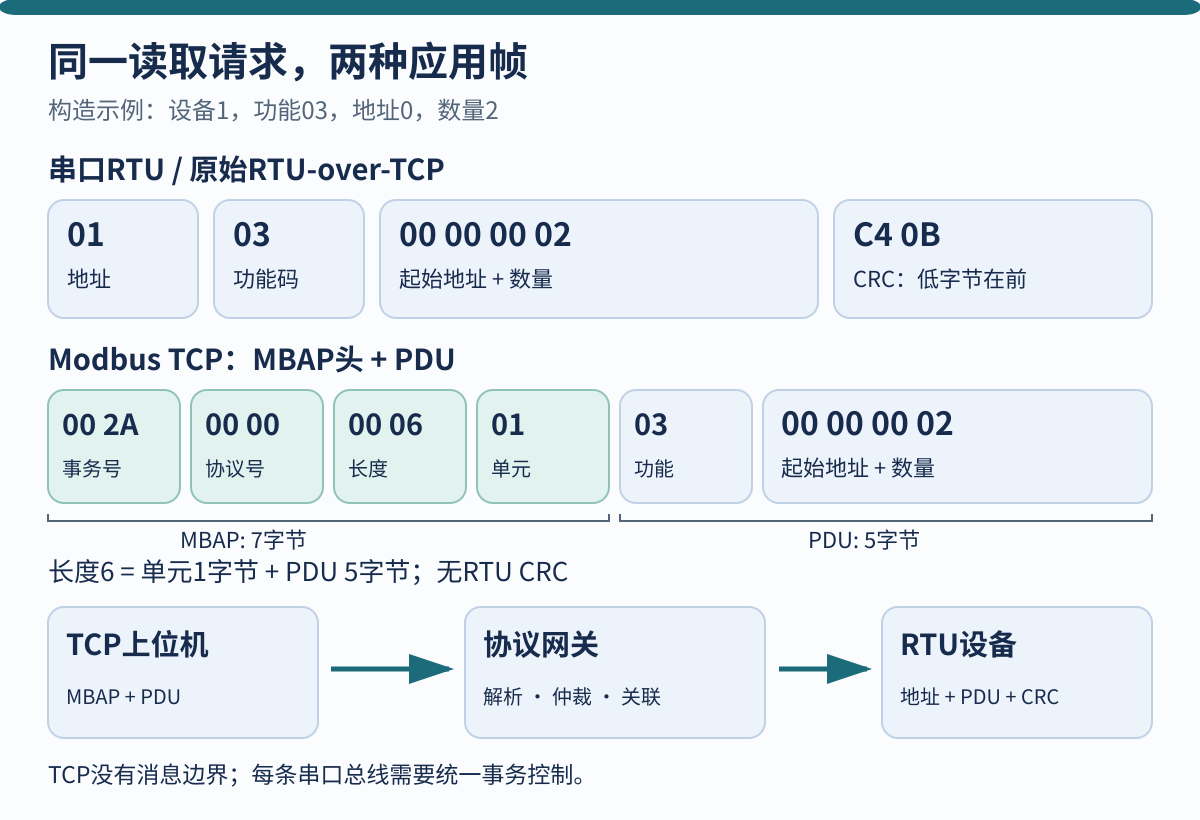Click the line starting 长度6 = 单元1字节

tap(308, 572)
